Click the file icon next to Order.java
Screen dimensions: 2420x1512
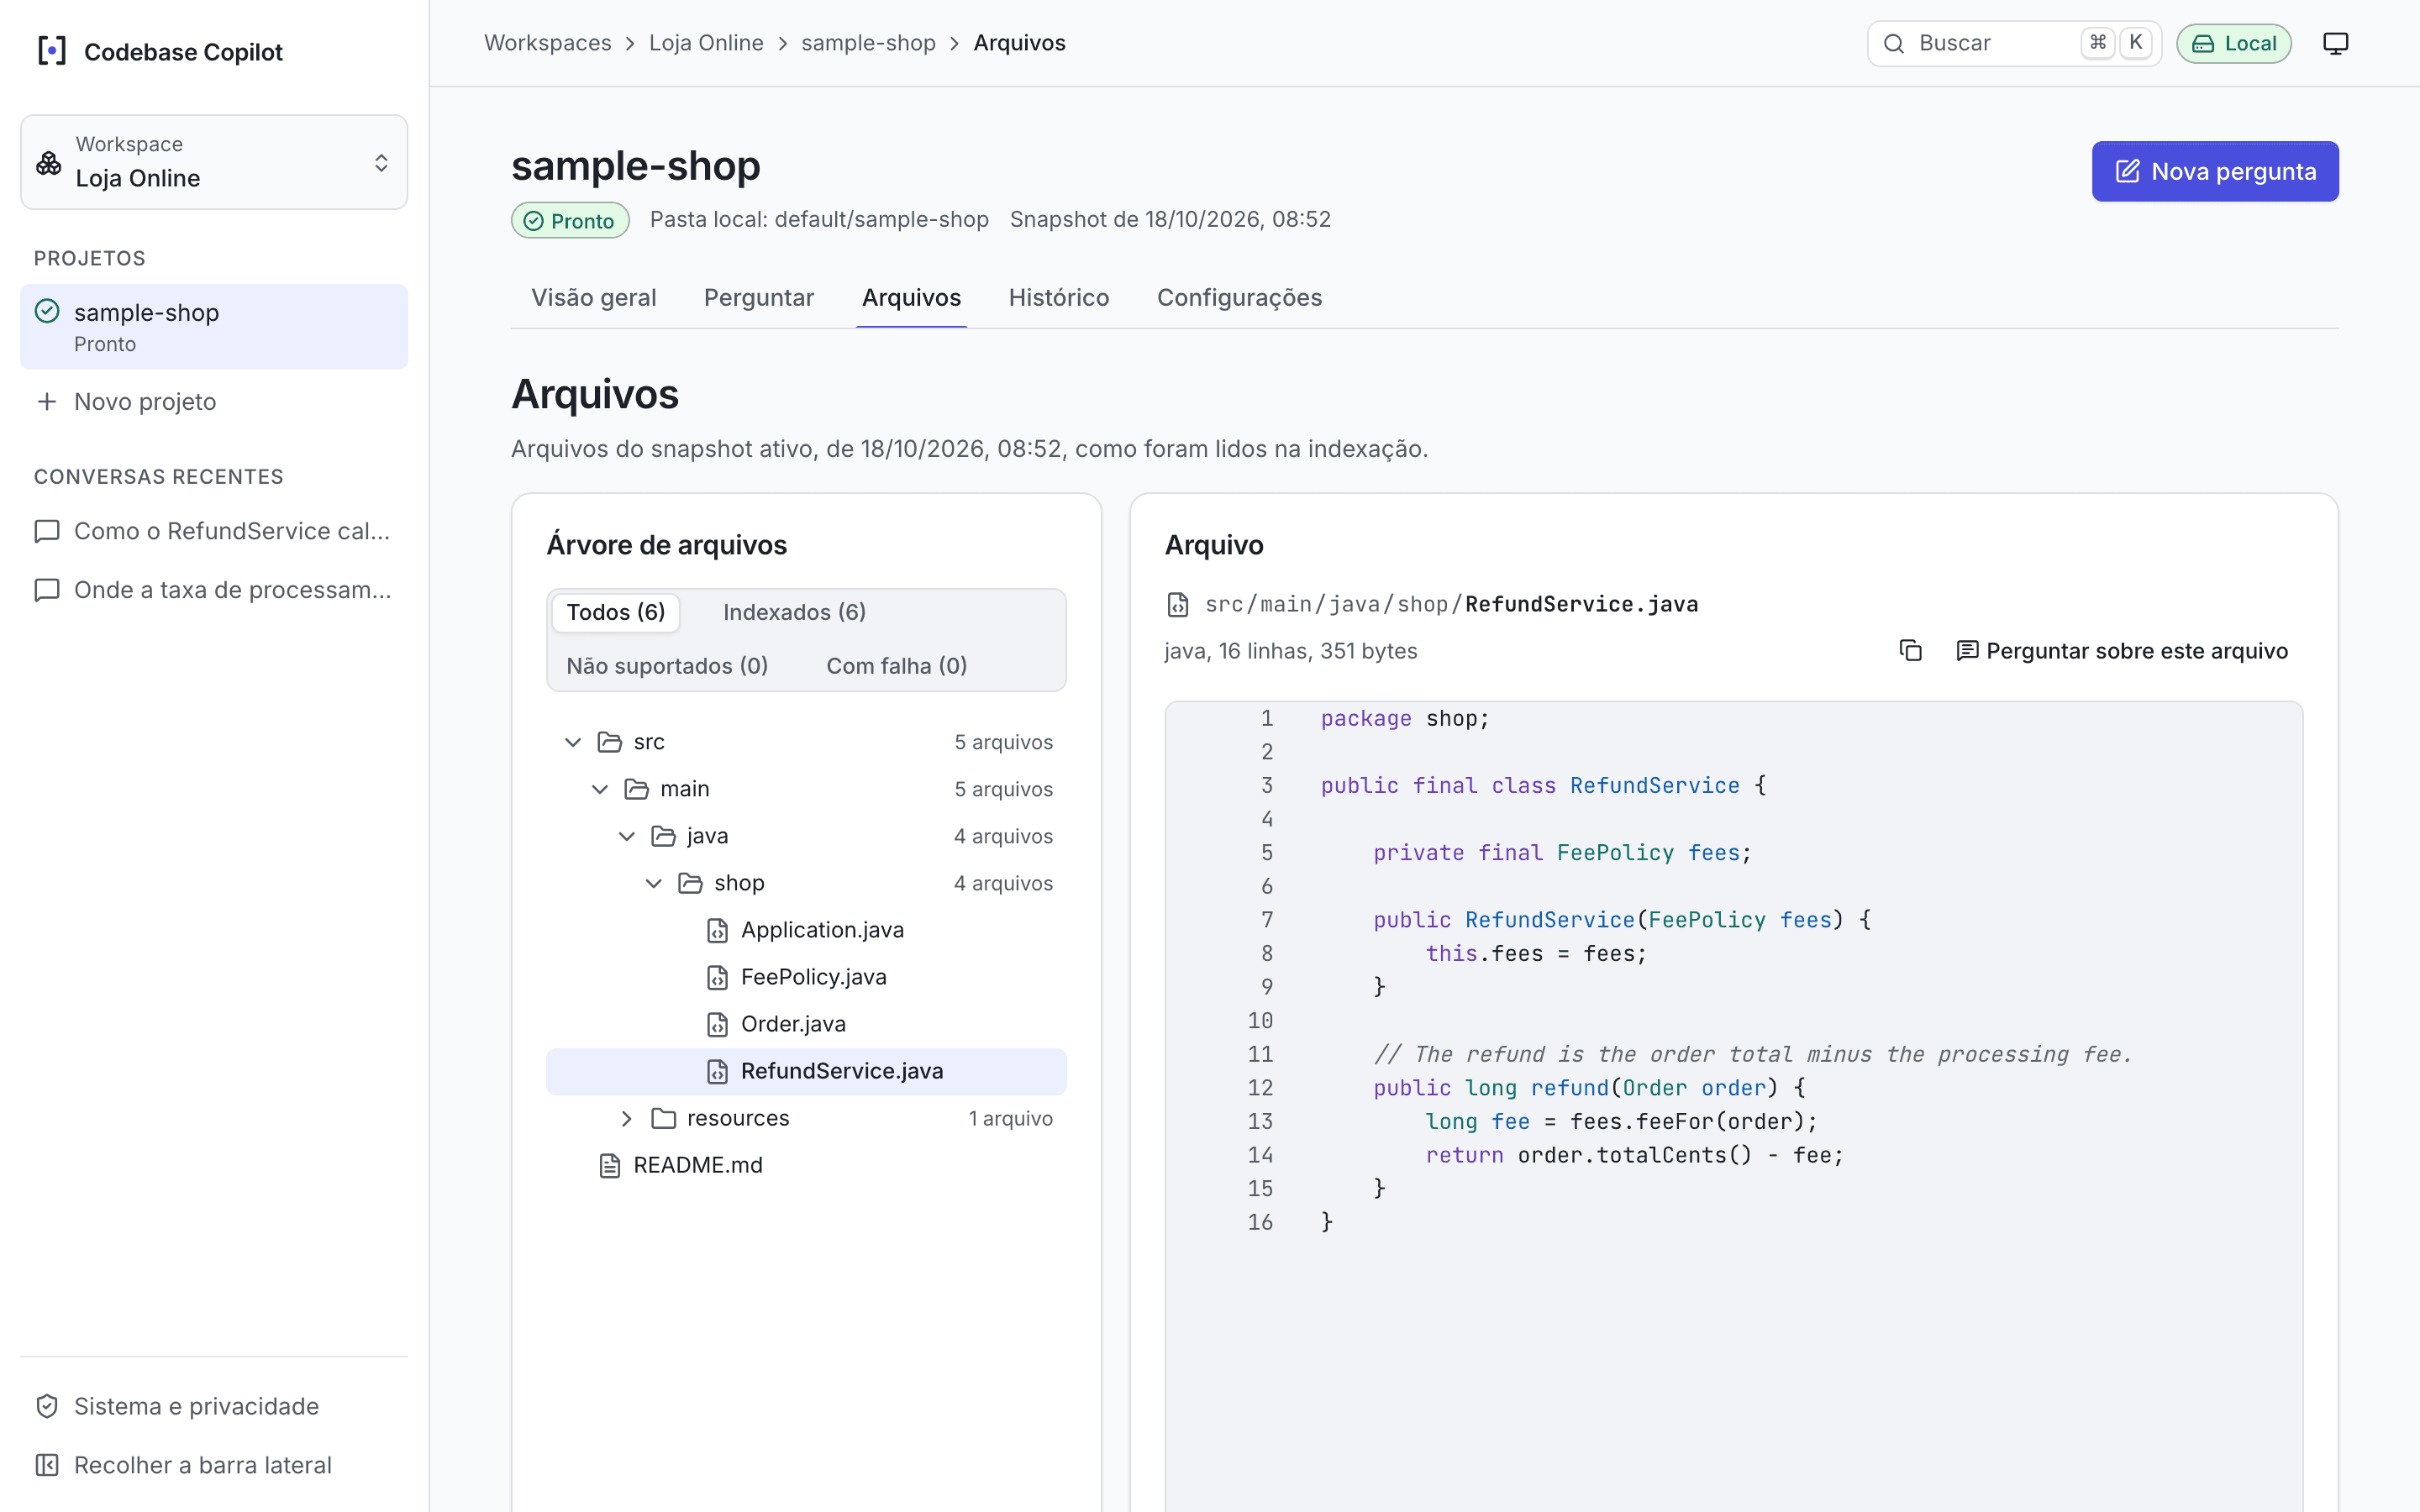click(x=717, y=1024)
